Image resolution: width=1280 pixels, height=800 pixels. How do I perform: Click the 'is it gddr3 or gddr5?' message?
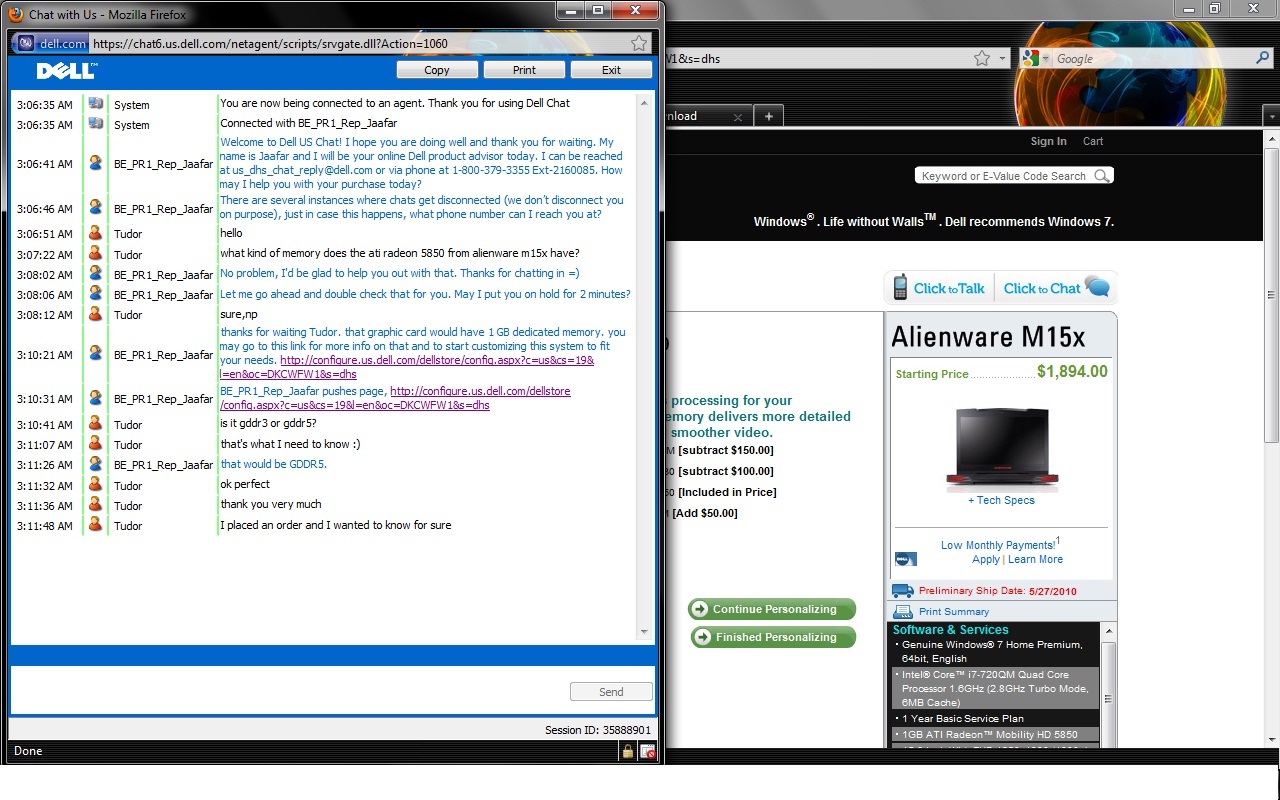click(268, 423)
